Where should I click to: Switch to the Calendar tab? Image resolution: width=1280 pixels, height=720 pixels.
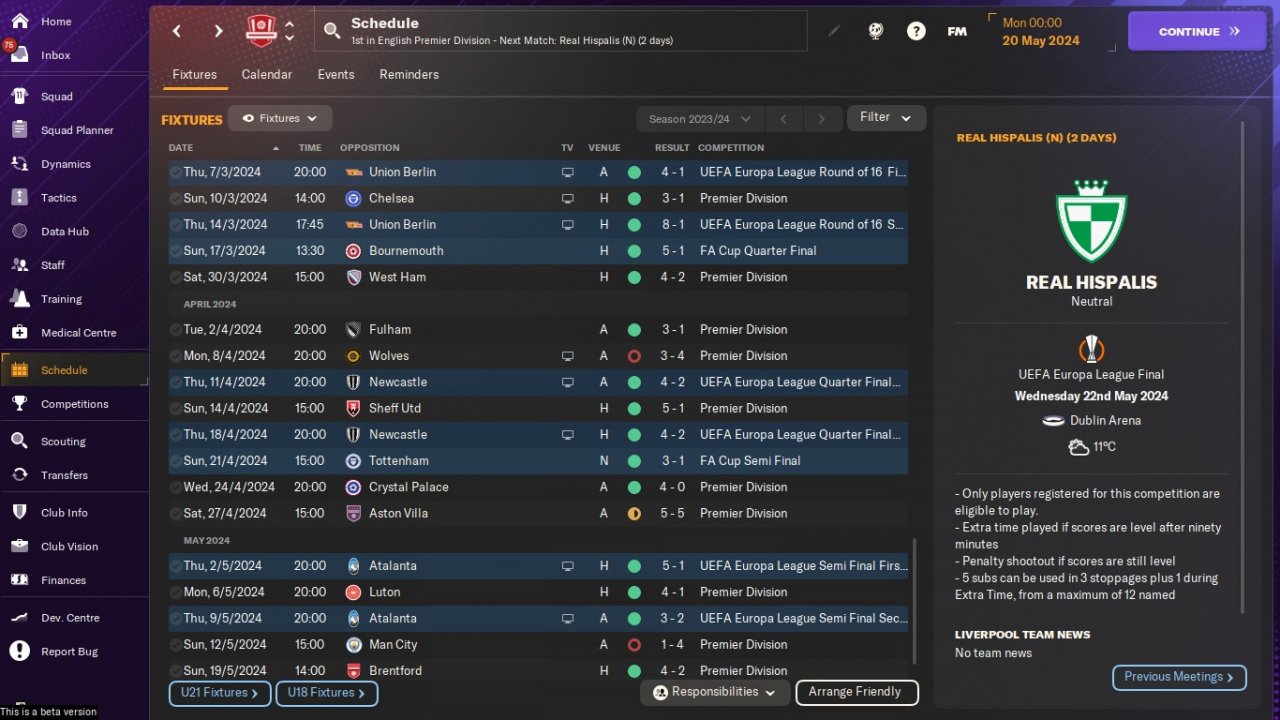pyautogui.click(x=267, y=75)
